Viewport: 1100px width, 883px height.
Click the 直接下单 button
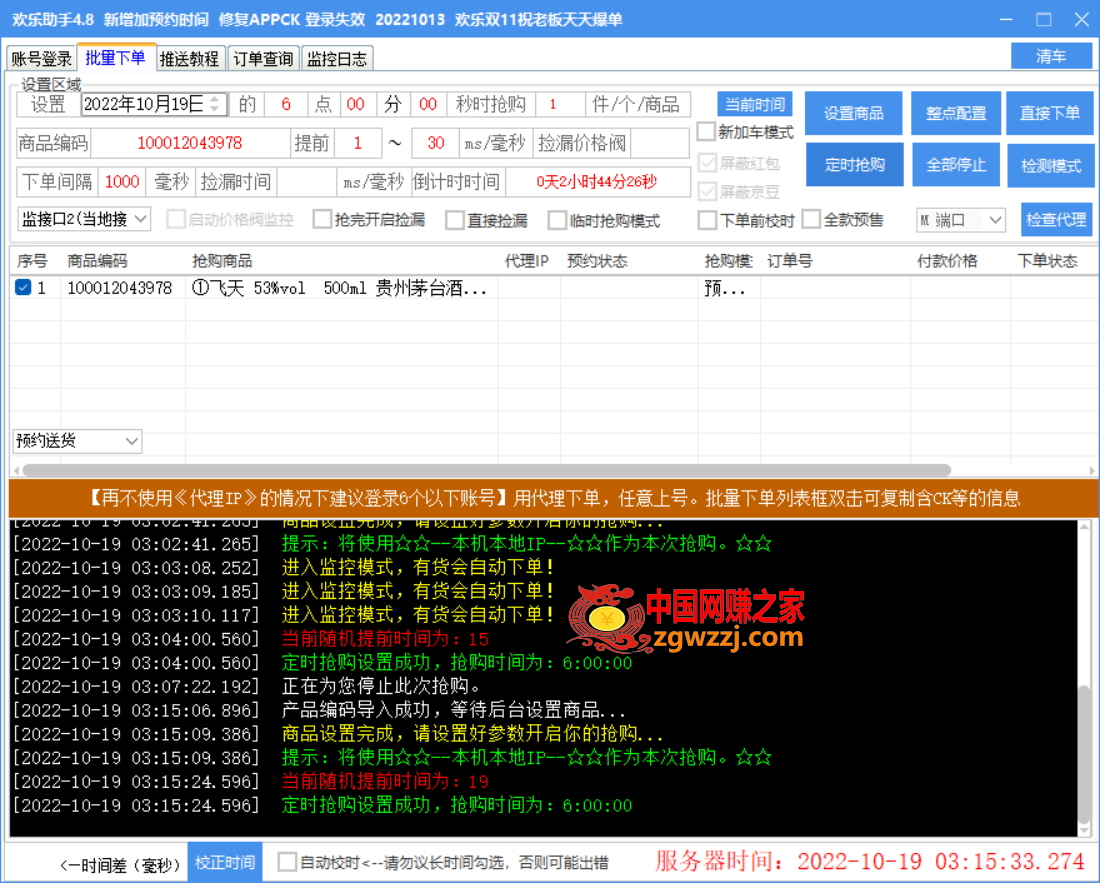[x=1050, y=113]
